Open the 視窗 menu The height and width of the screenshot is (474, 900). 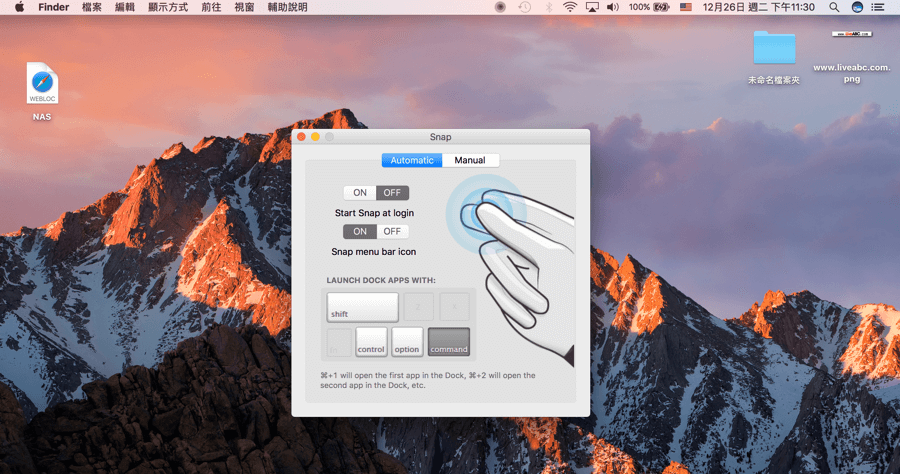245,7
